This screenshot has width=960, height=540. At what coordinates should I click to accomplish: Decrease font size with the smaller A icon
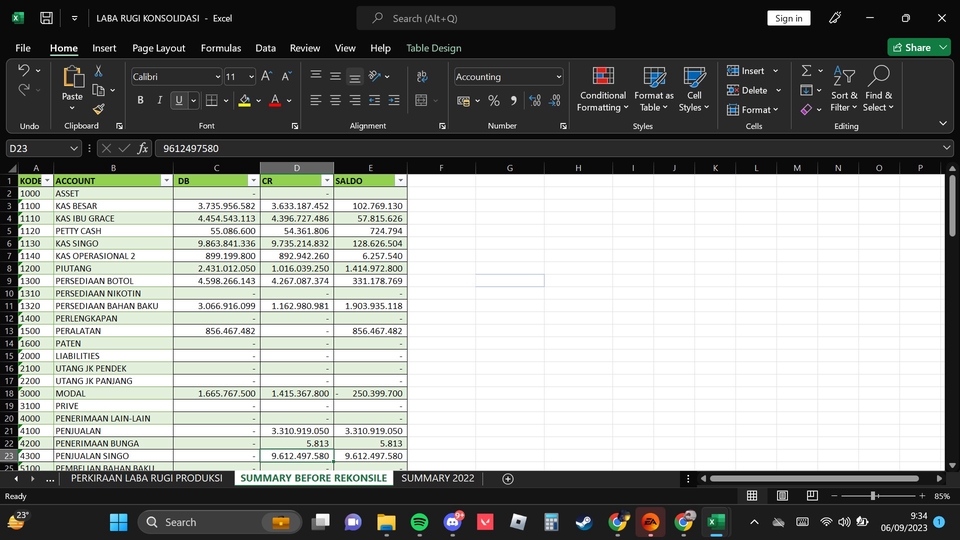pos(286,77)
